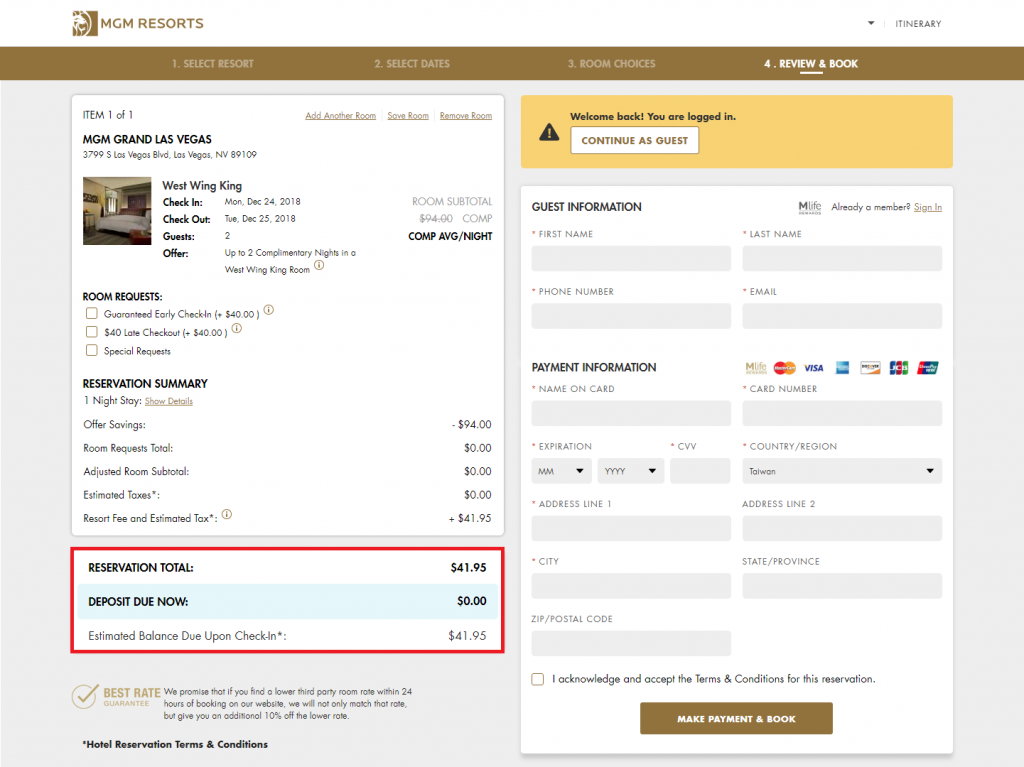Open the expiration month MM dropdown
This screenshot has width=1024, height=767.
pyautogui.click(x=562, y=471)
